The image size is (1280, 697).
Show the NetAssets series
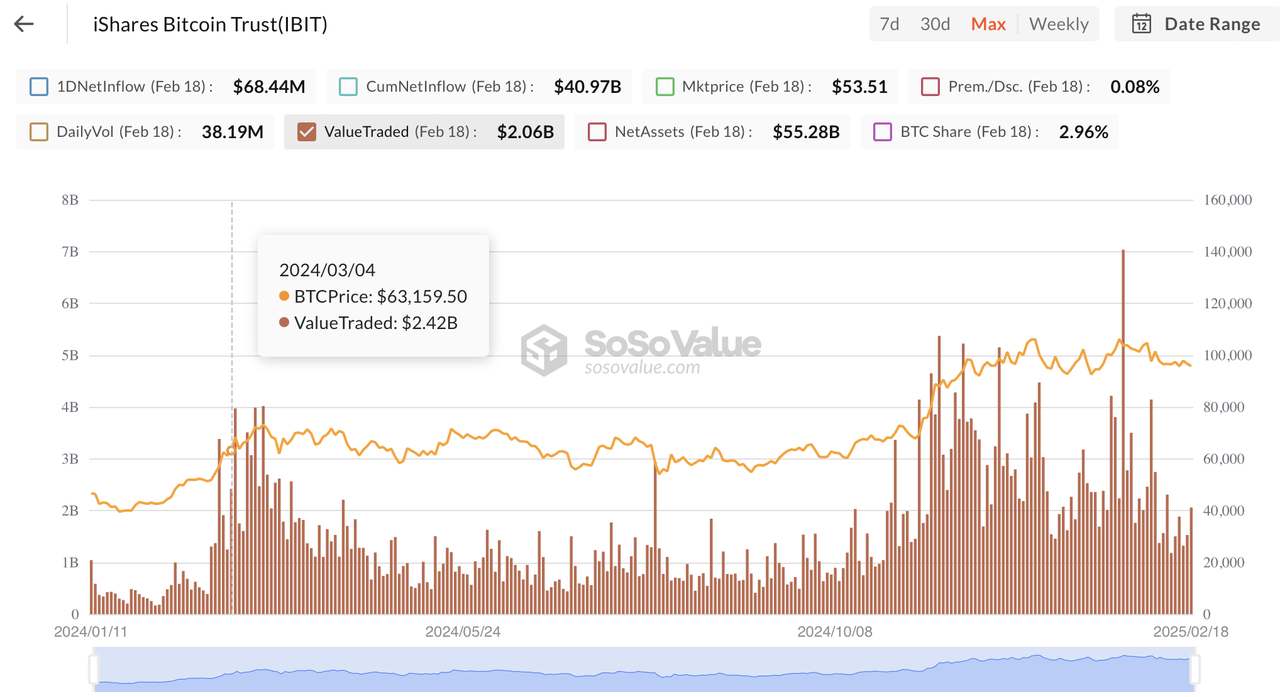coord(597,132)
